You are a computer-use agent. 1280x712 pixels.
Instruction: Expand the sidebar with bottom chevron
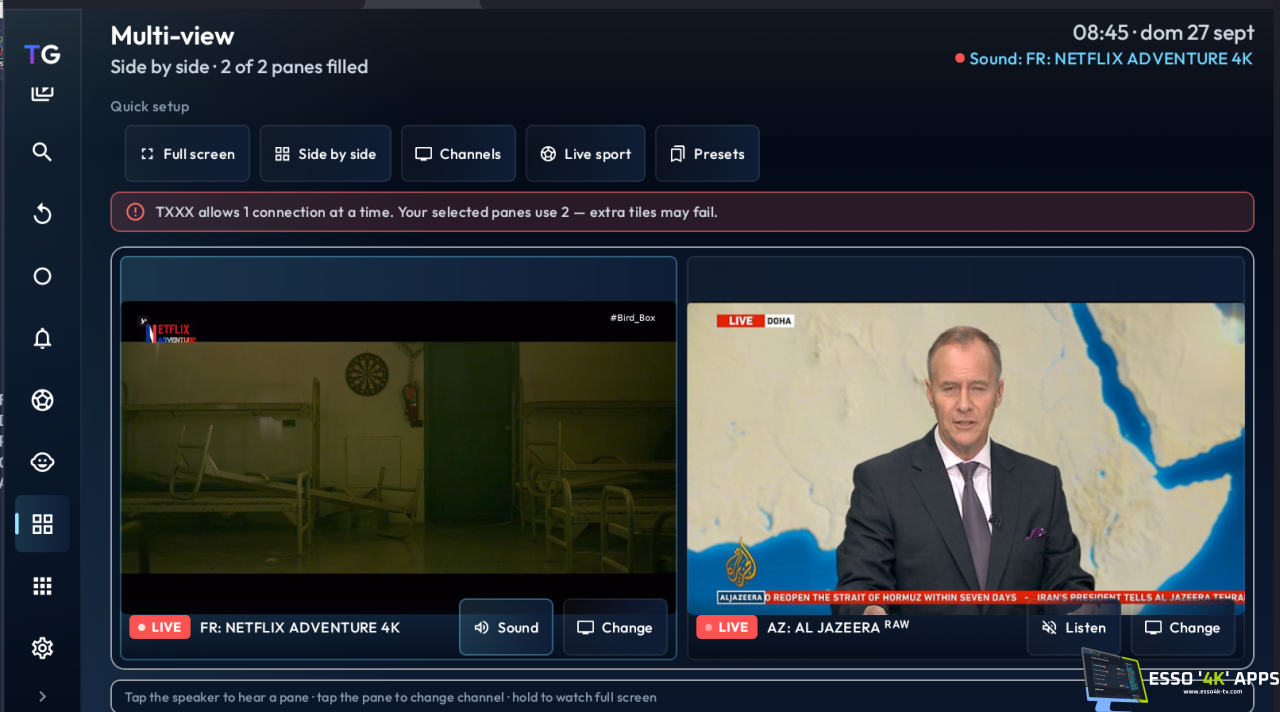42,696
